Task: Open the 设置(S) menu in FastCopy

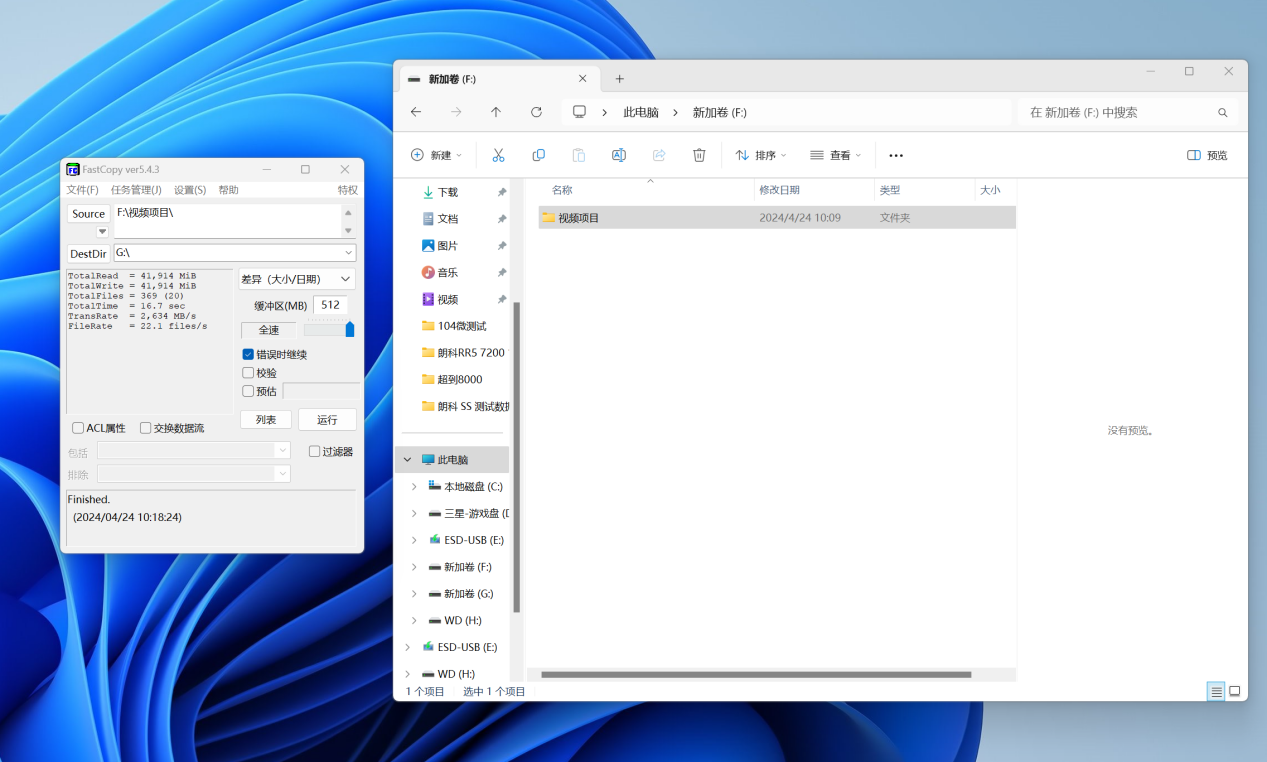Action: (x=190, y=190)
